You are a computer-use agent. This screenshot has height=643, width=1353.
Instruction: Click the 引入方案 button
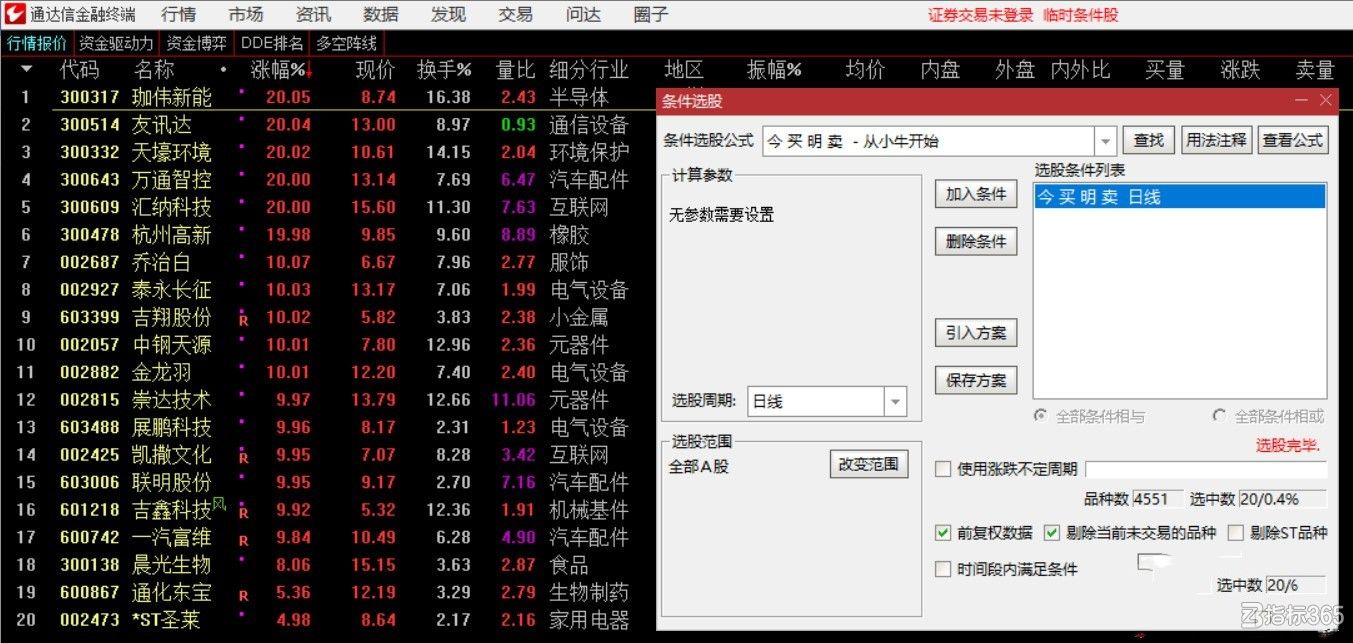pos(976,333)
